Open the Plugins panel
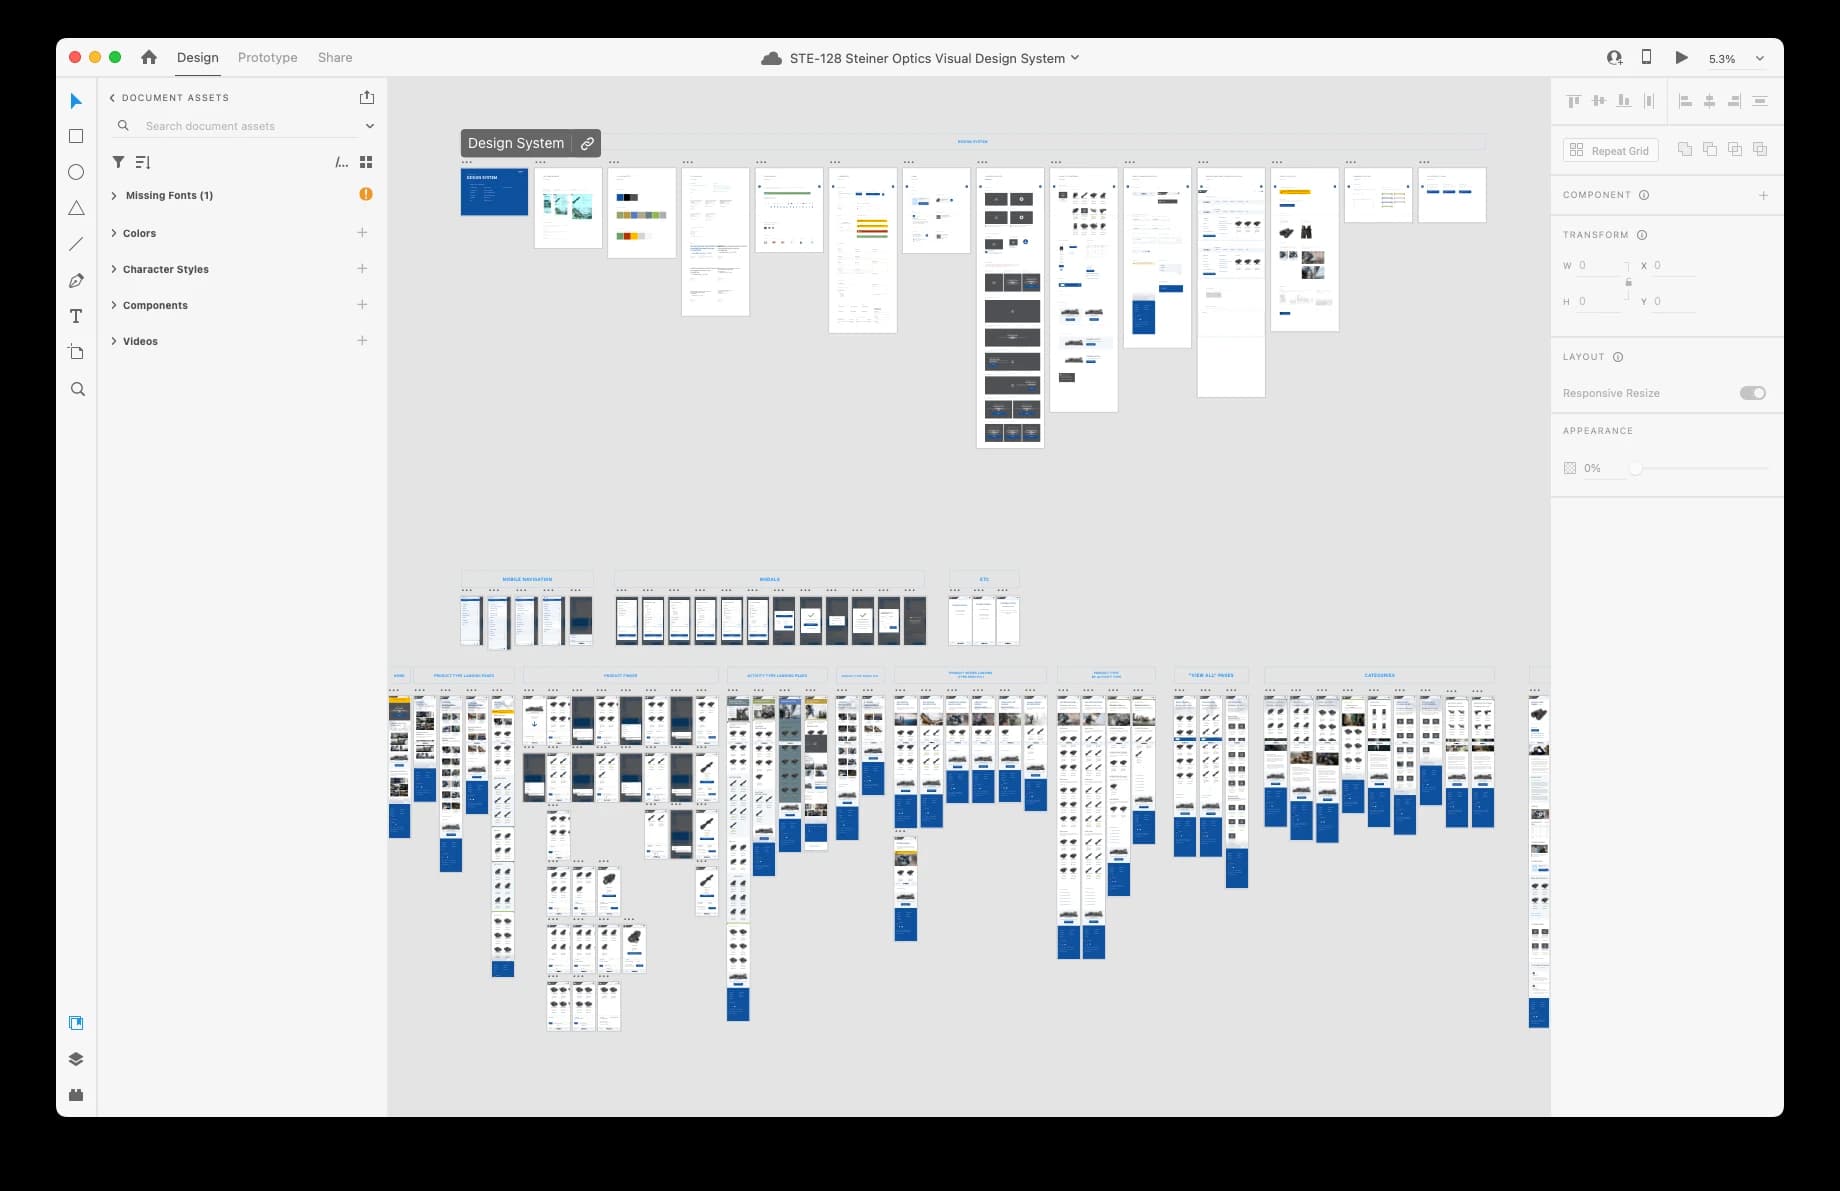The height and width of the screenshot is (1191, 1840). (x=76, y=1095)
